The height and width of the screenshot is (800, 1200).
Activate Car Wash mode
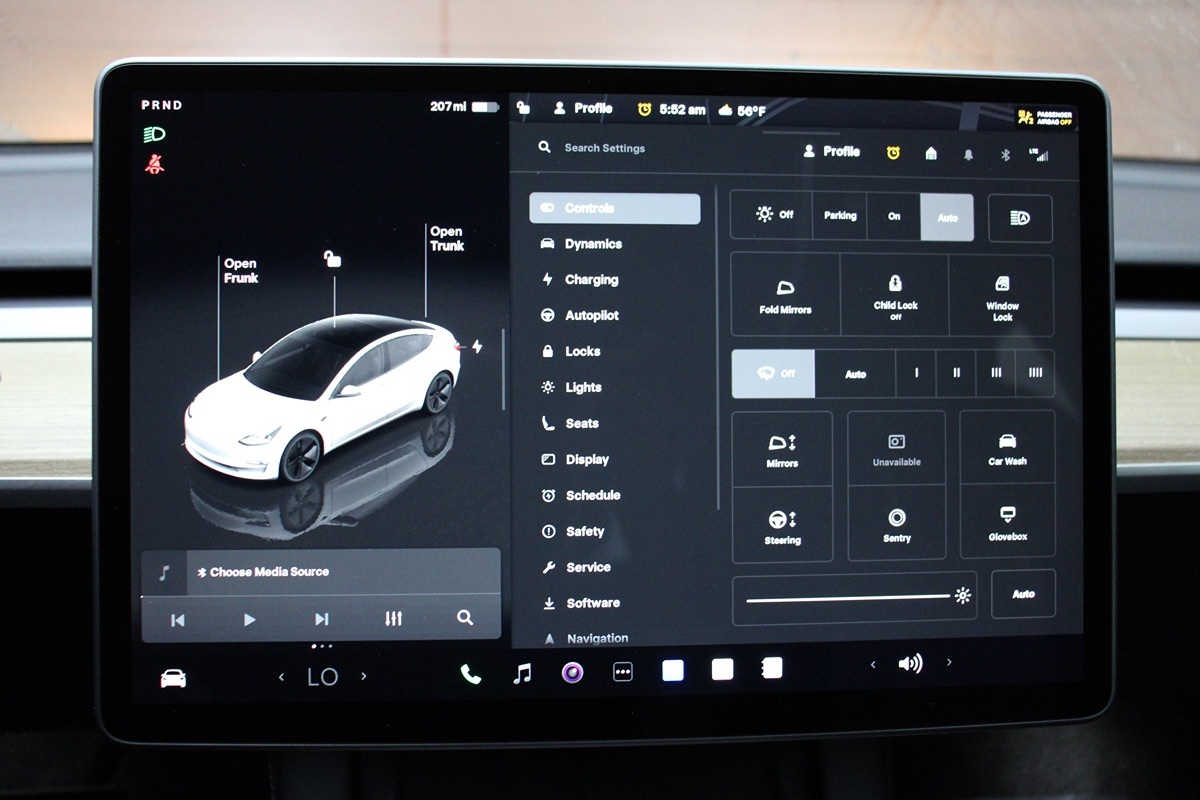click(1007, 449)
